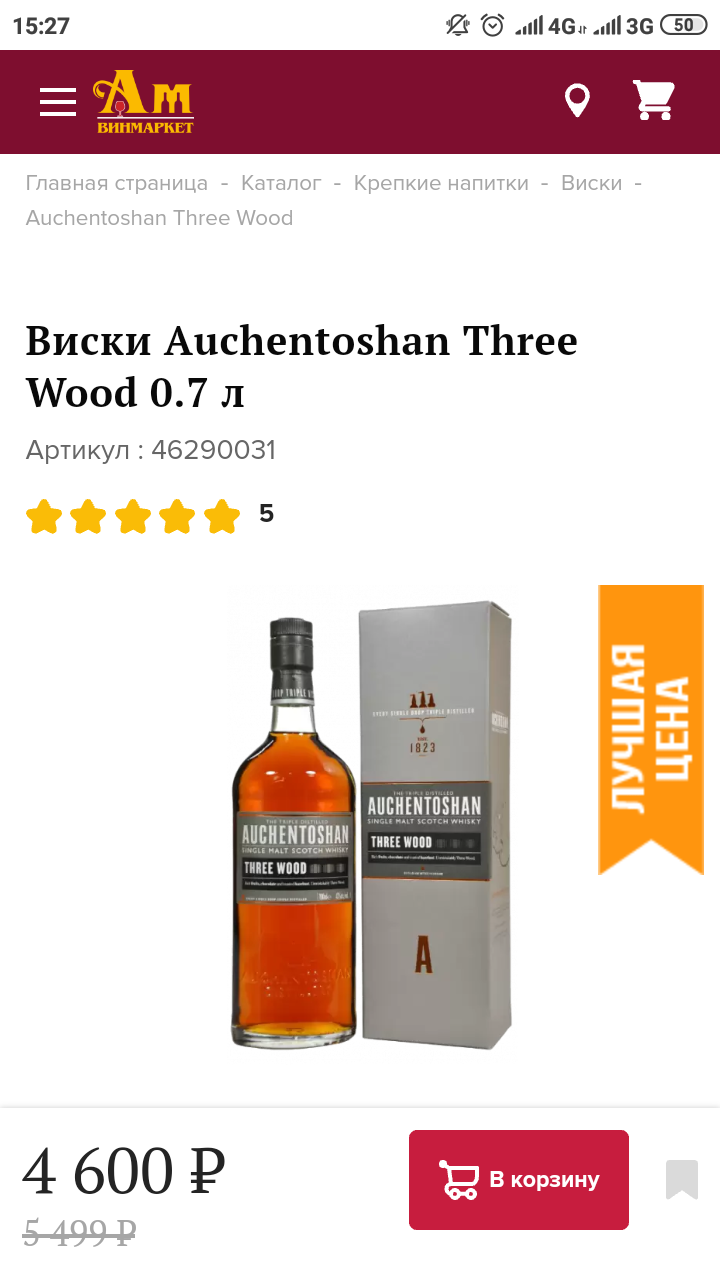Tap the third rating star

click(133, 517)
